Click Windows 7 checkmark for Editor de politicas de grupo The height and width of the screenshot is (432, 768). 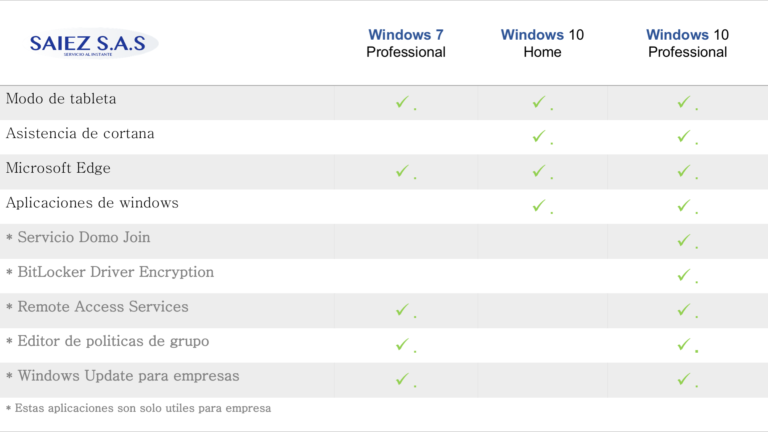pos(402,344)
